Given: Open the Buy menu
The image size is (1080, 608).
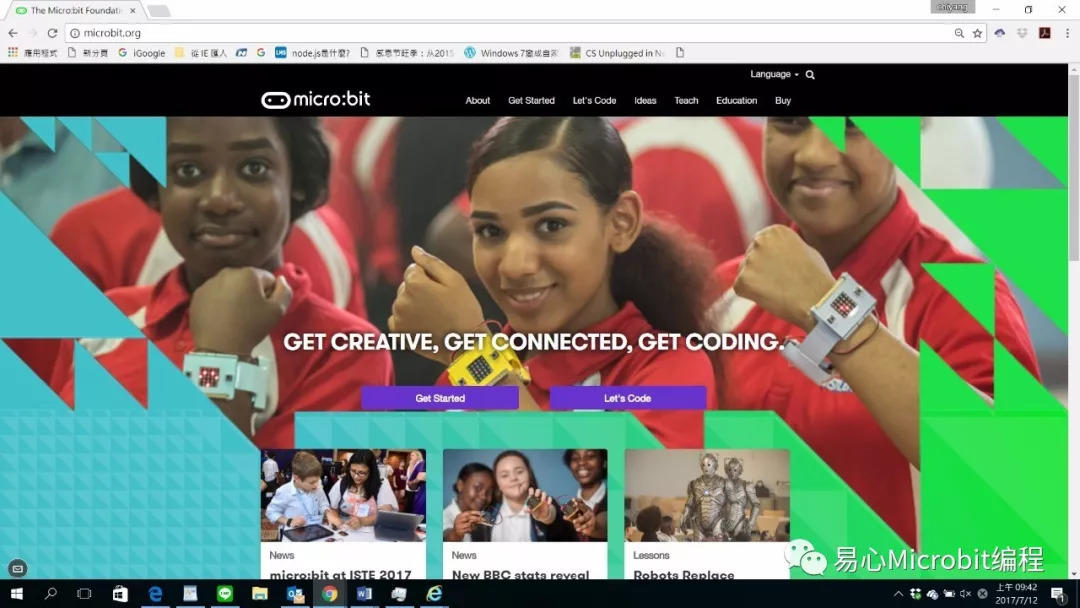Looking at the screenshot, I should click(782, 101).
